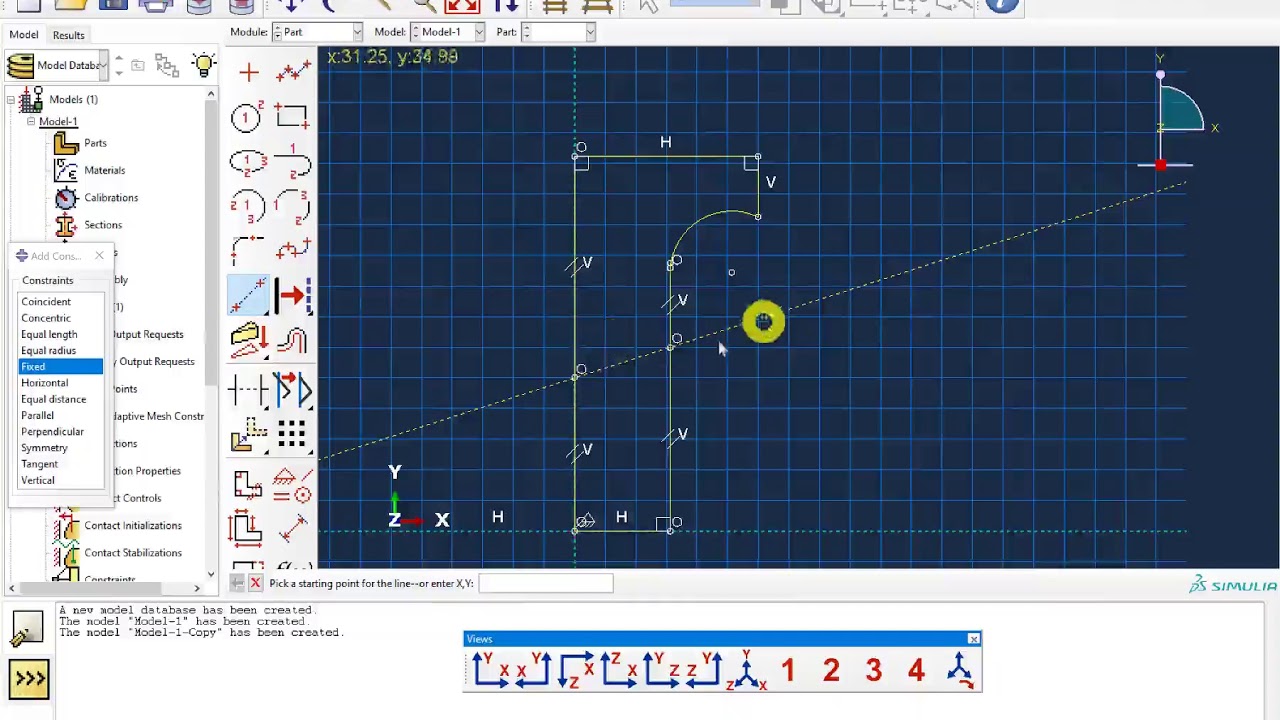The image size is (1280, 720).
Task: Apply user-defined view 3
Action: click(x=874, y=670)
